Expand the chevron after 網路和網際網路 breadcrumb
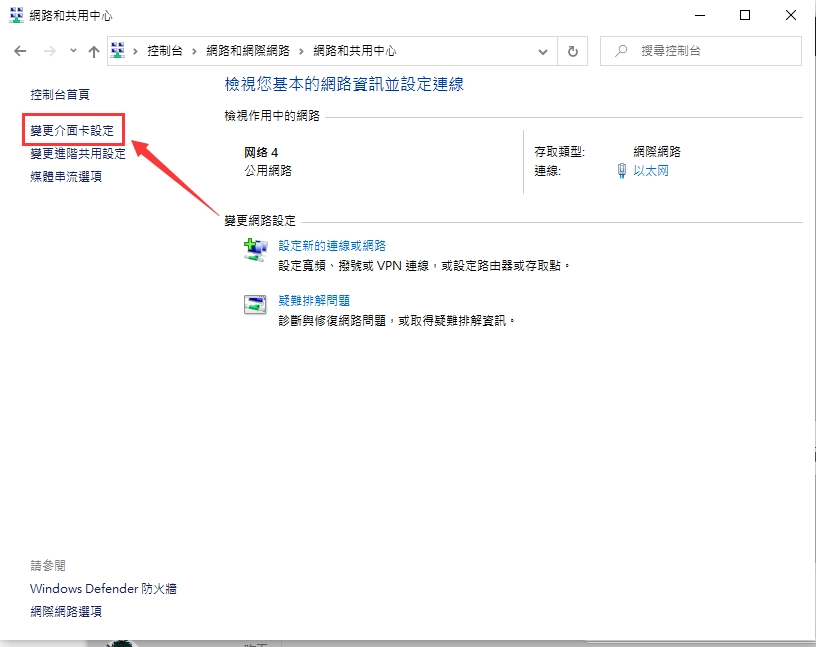816x647 pixels. (300, 51)
